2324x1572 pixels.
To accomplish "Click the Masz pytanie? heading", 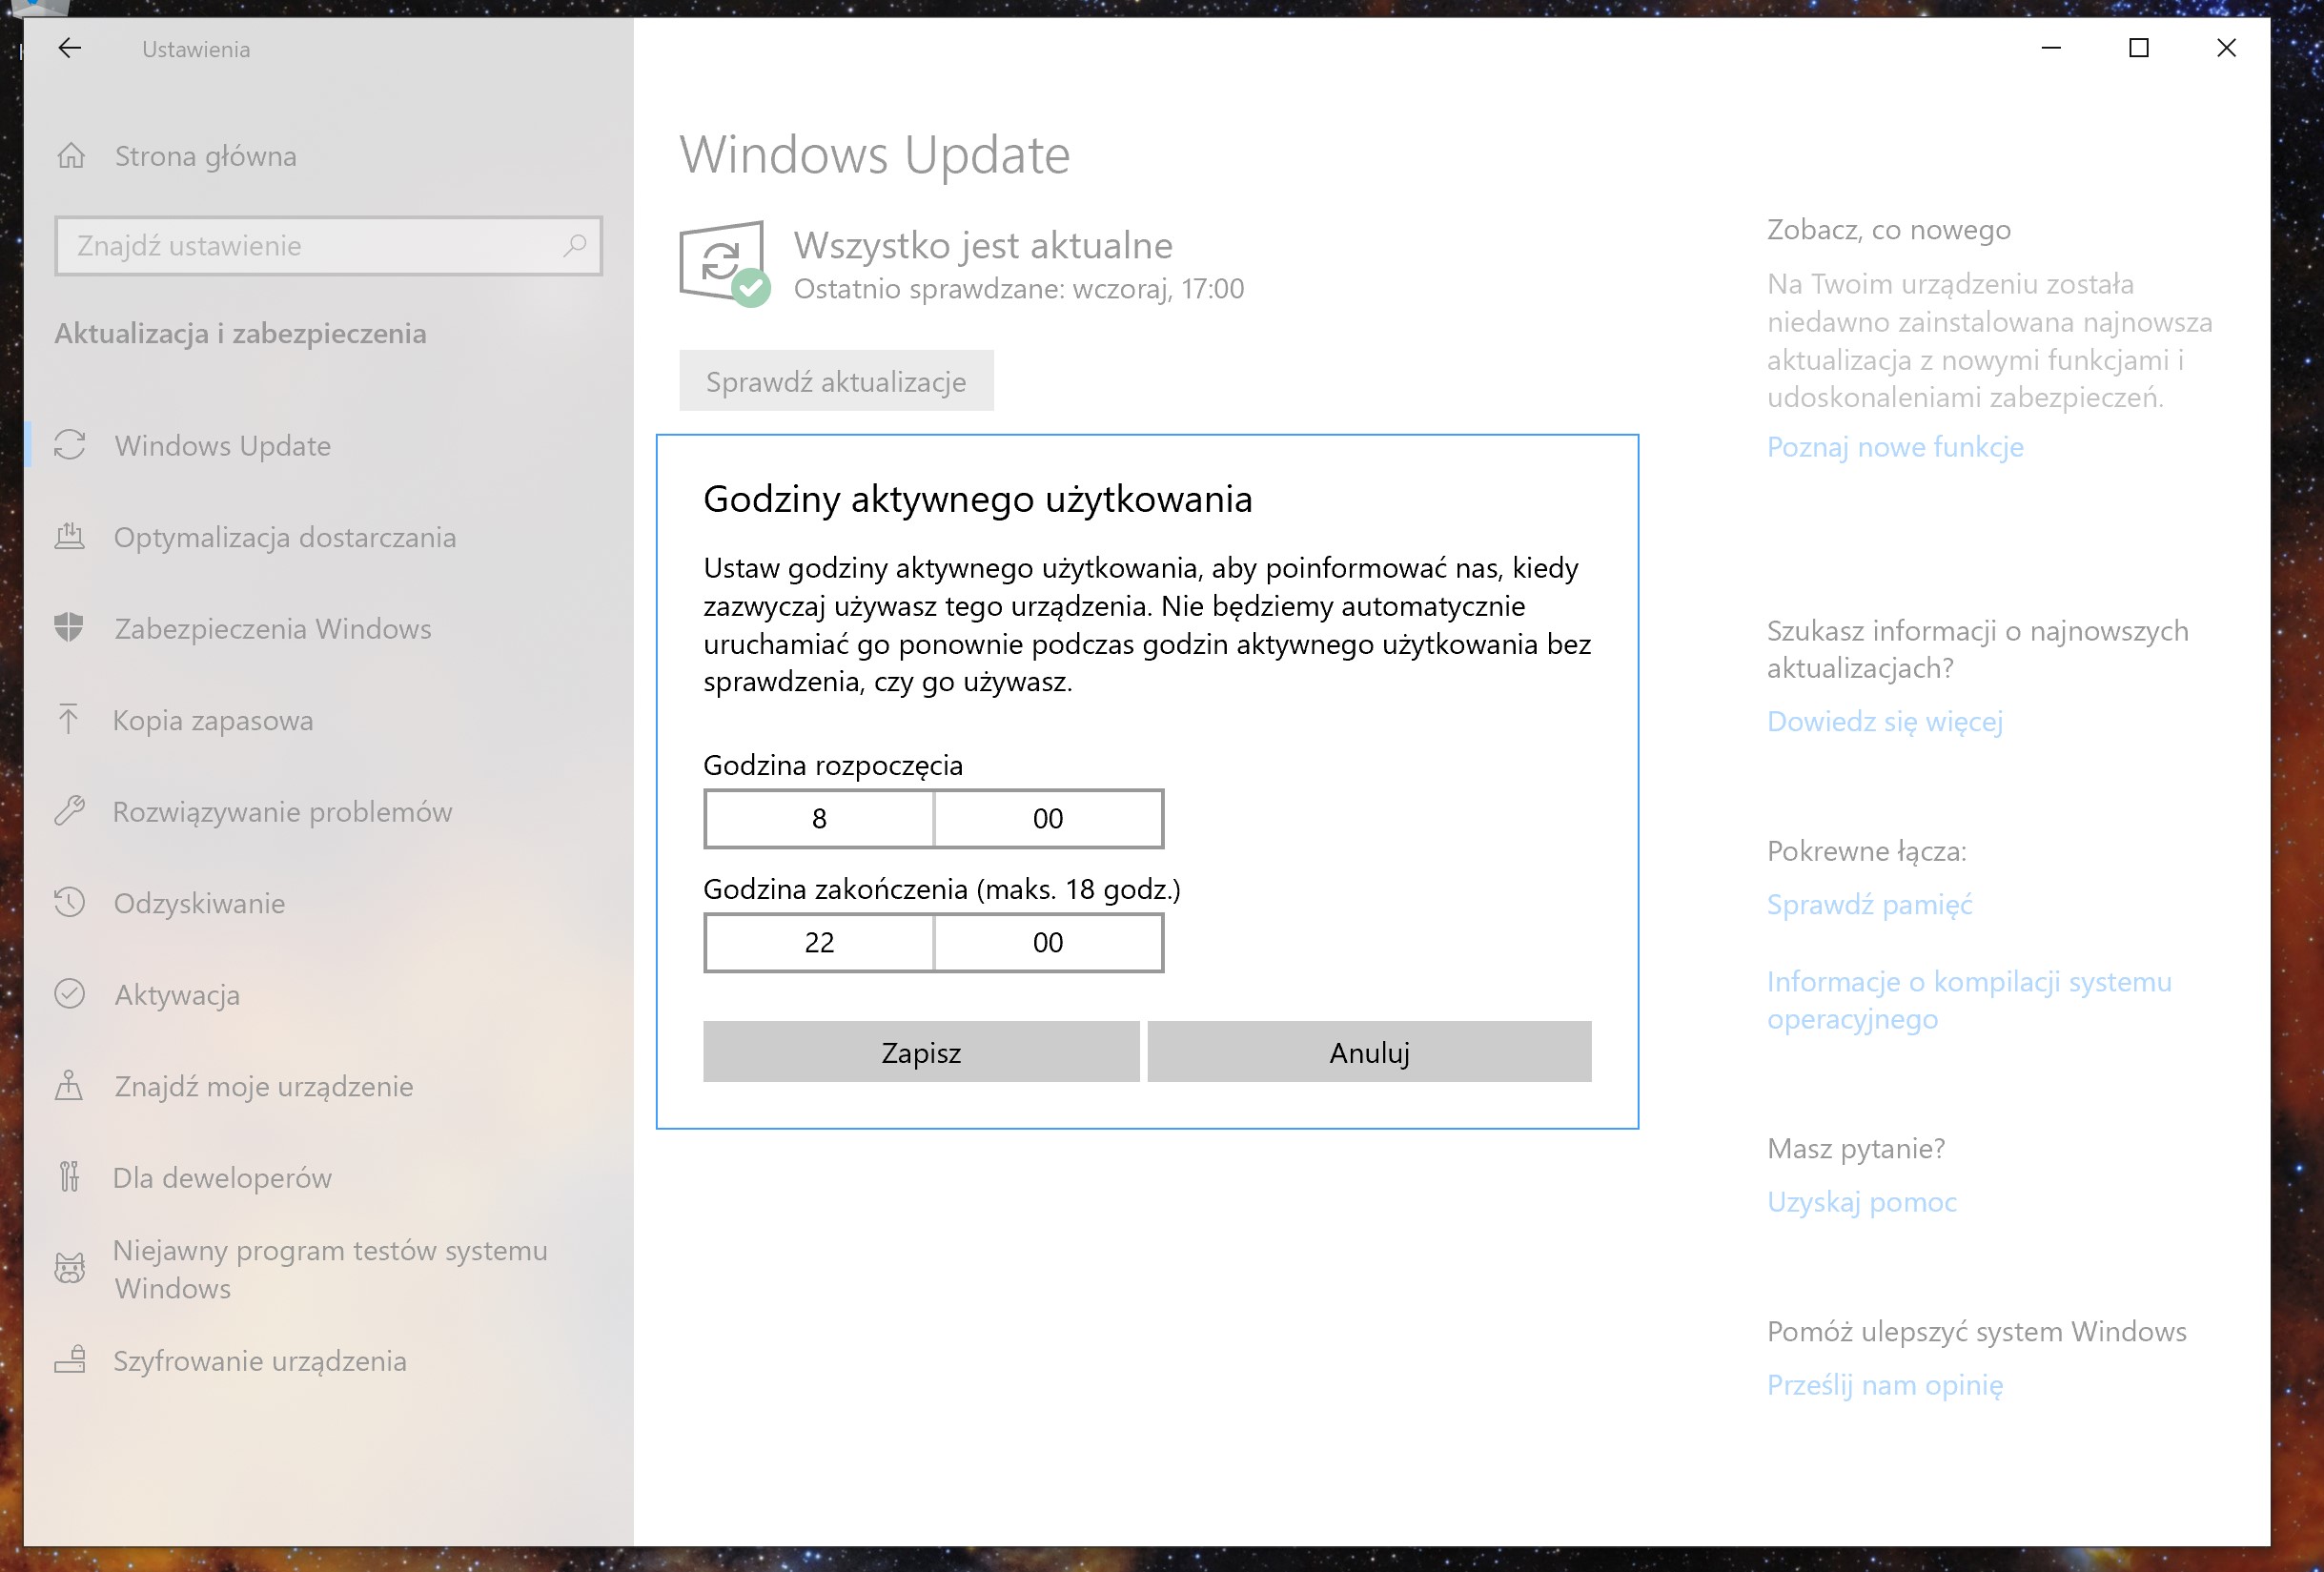I will pyautogui.click(x=1856, y=1148).
